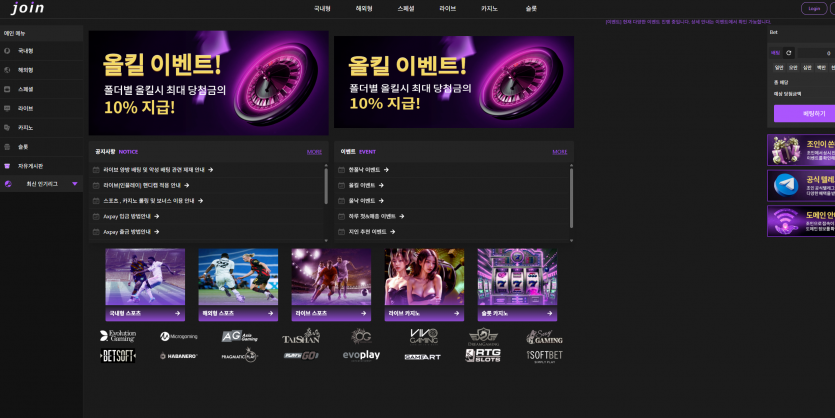Screen dimensions: 835x418
Task: Click the Sexy Gaming logo
Action: [544, 337]
